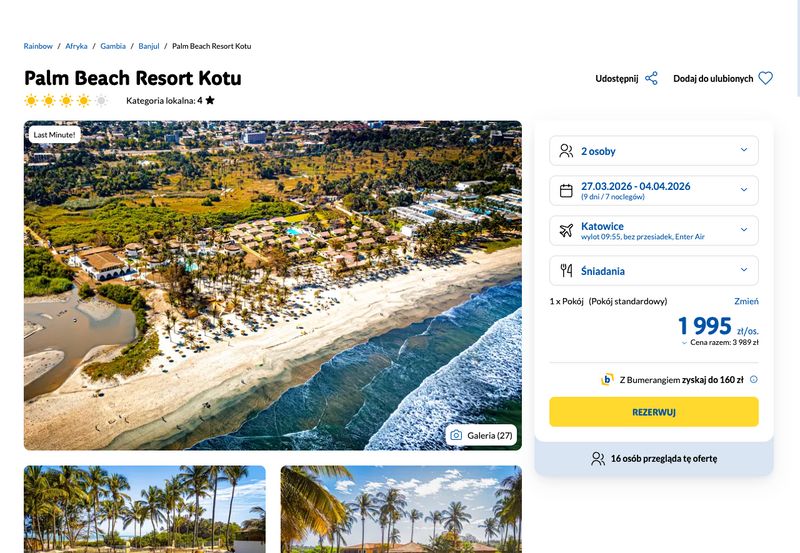Screen dimensions: 800x553
Task: Go to Afryka breadcrumb link
Action: 76,46
